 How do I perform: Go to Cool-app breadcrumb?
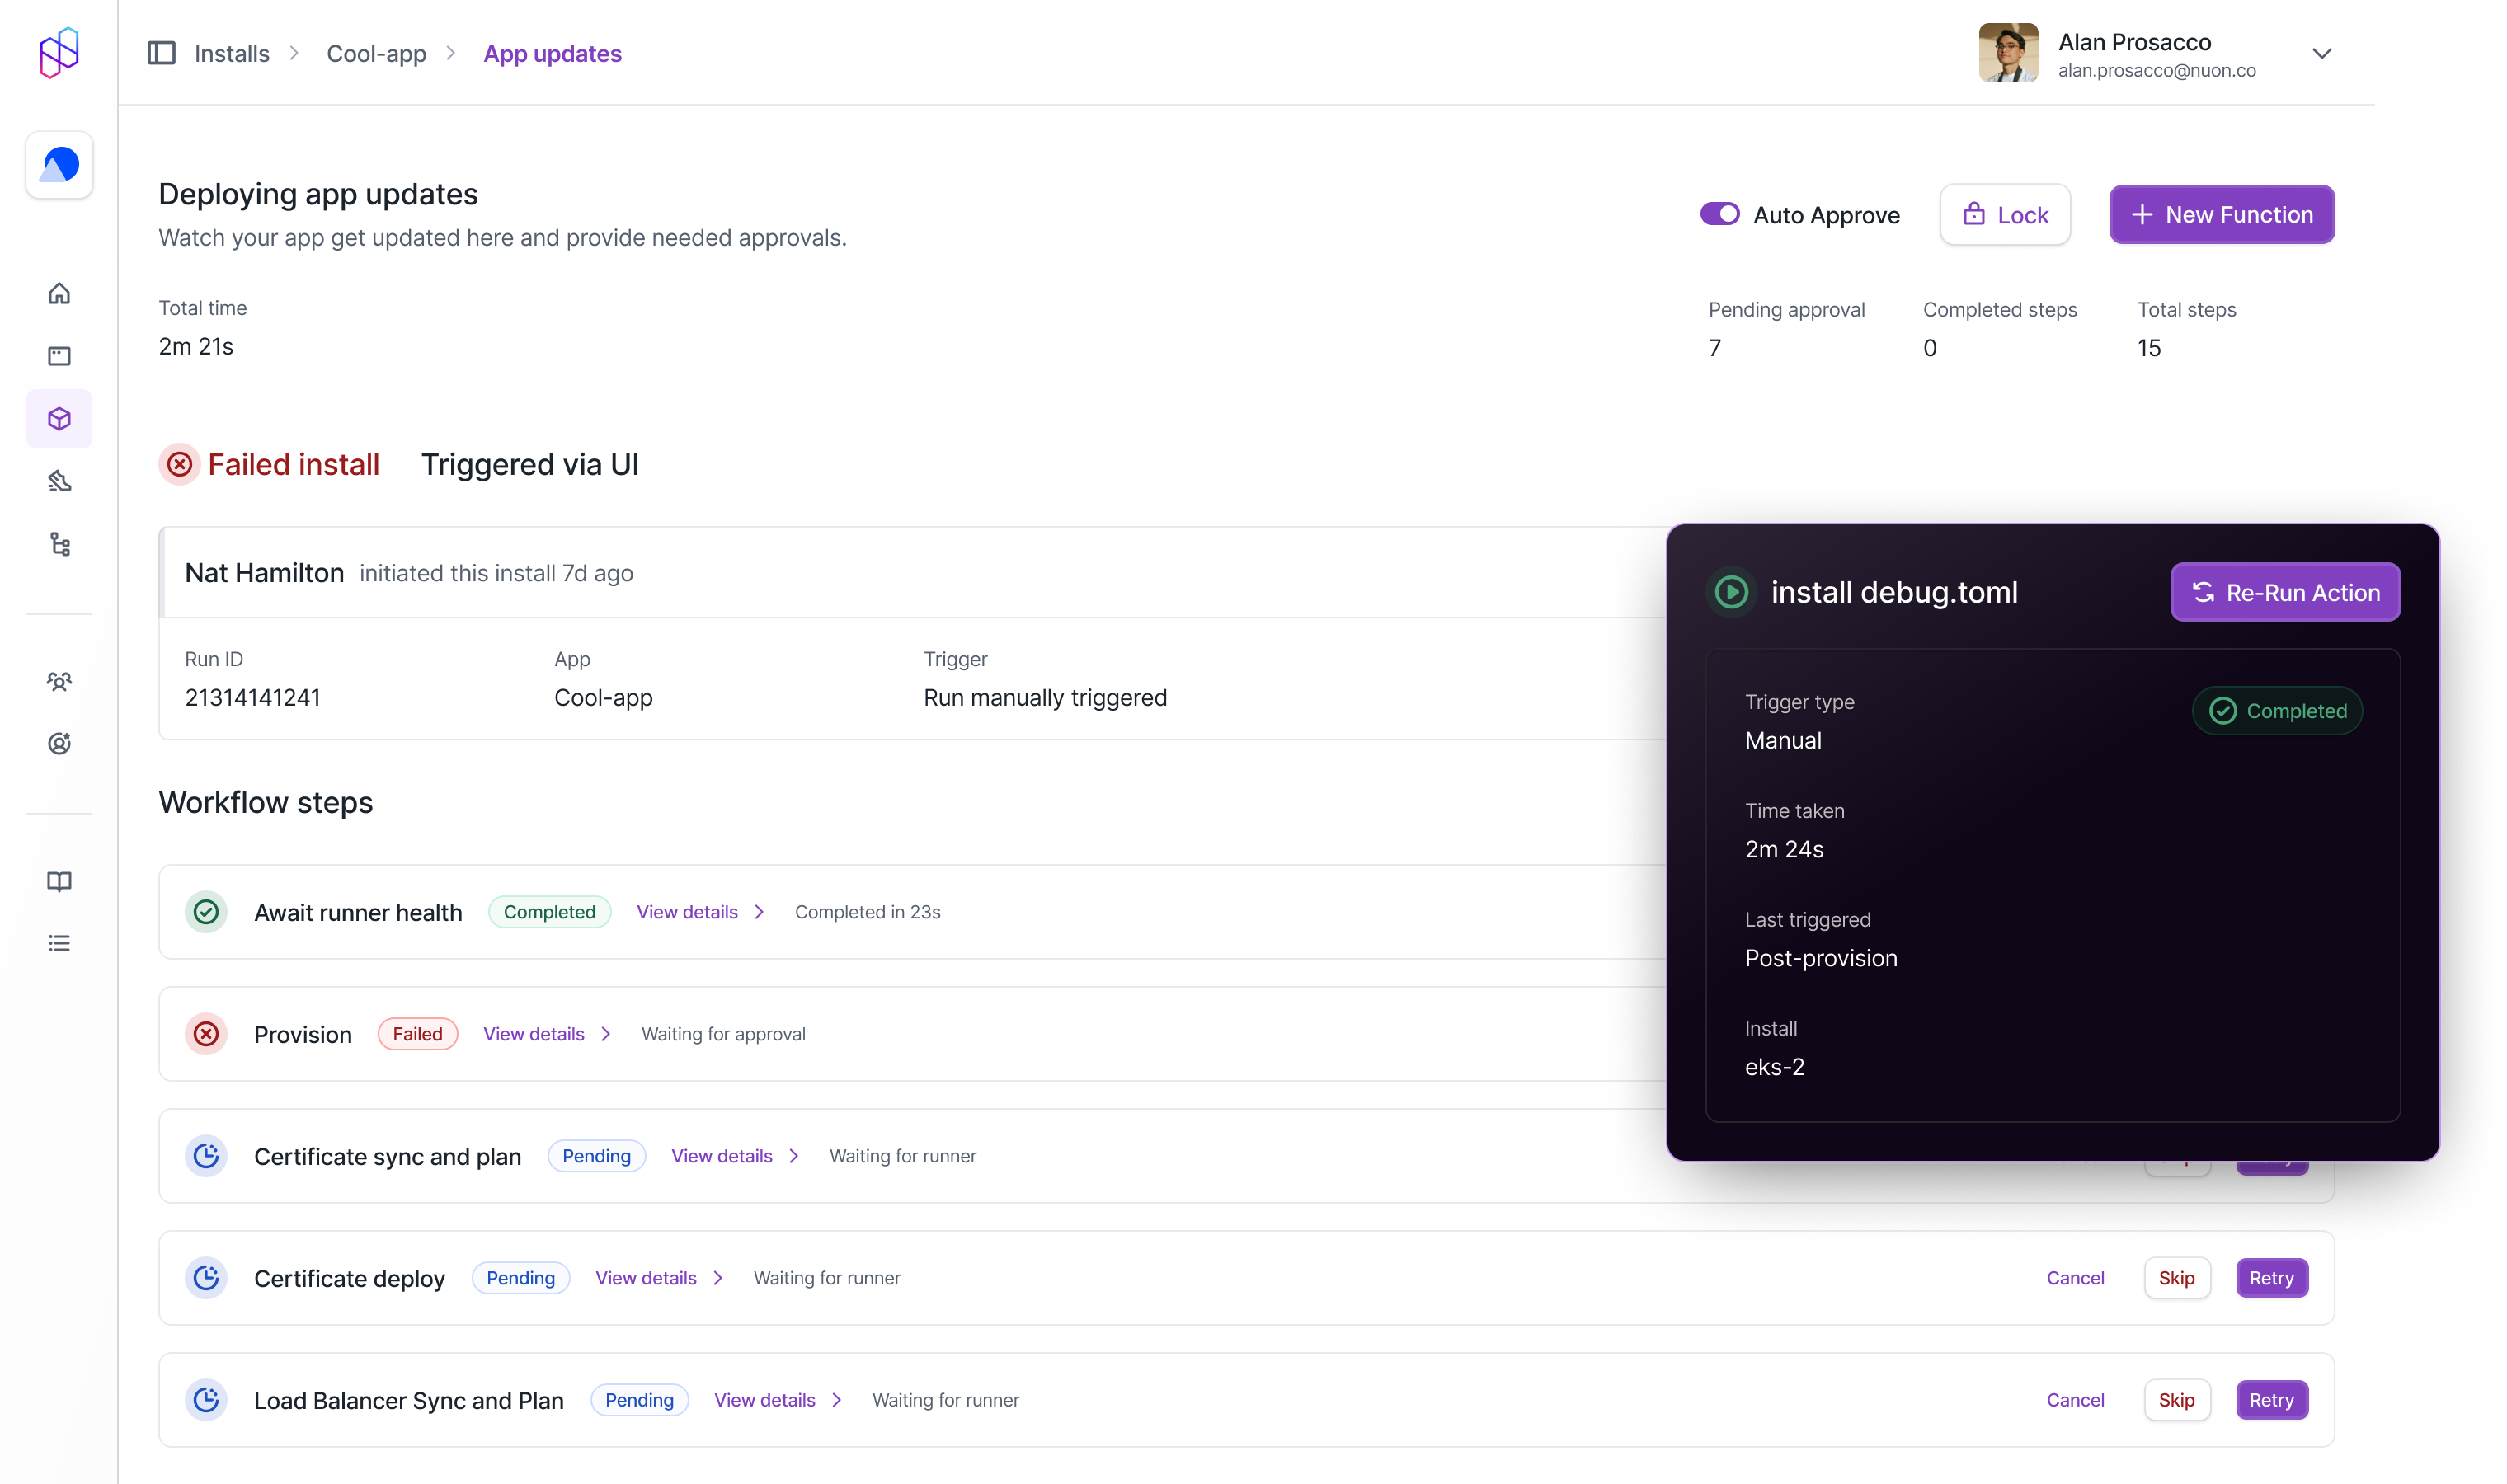click(x=376, y=54)
